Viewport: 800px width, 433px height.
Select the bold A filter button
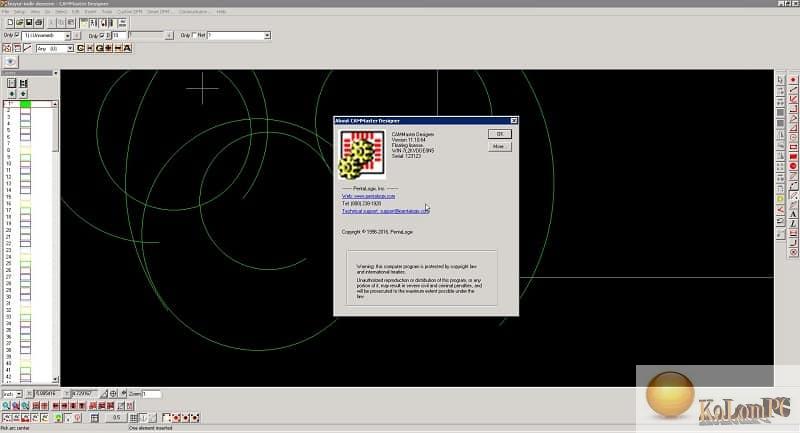coord(128,48)
